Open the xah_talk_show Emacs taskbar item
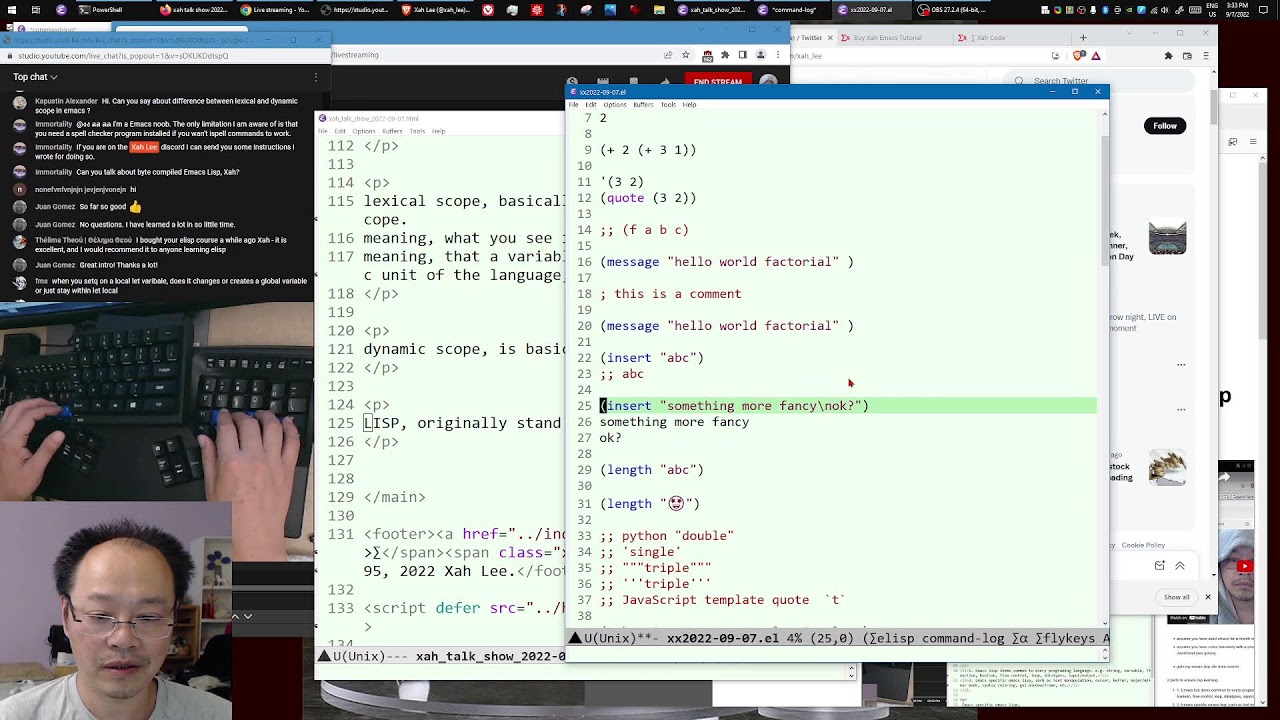The image size is (1280, 720). (712, 10)
